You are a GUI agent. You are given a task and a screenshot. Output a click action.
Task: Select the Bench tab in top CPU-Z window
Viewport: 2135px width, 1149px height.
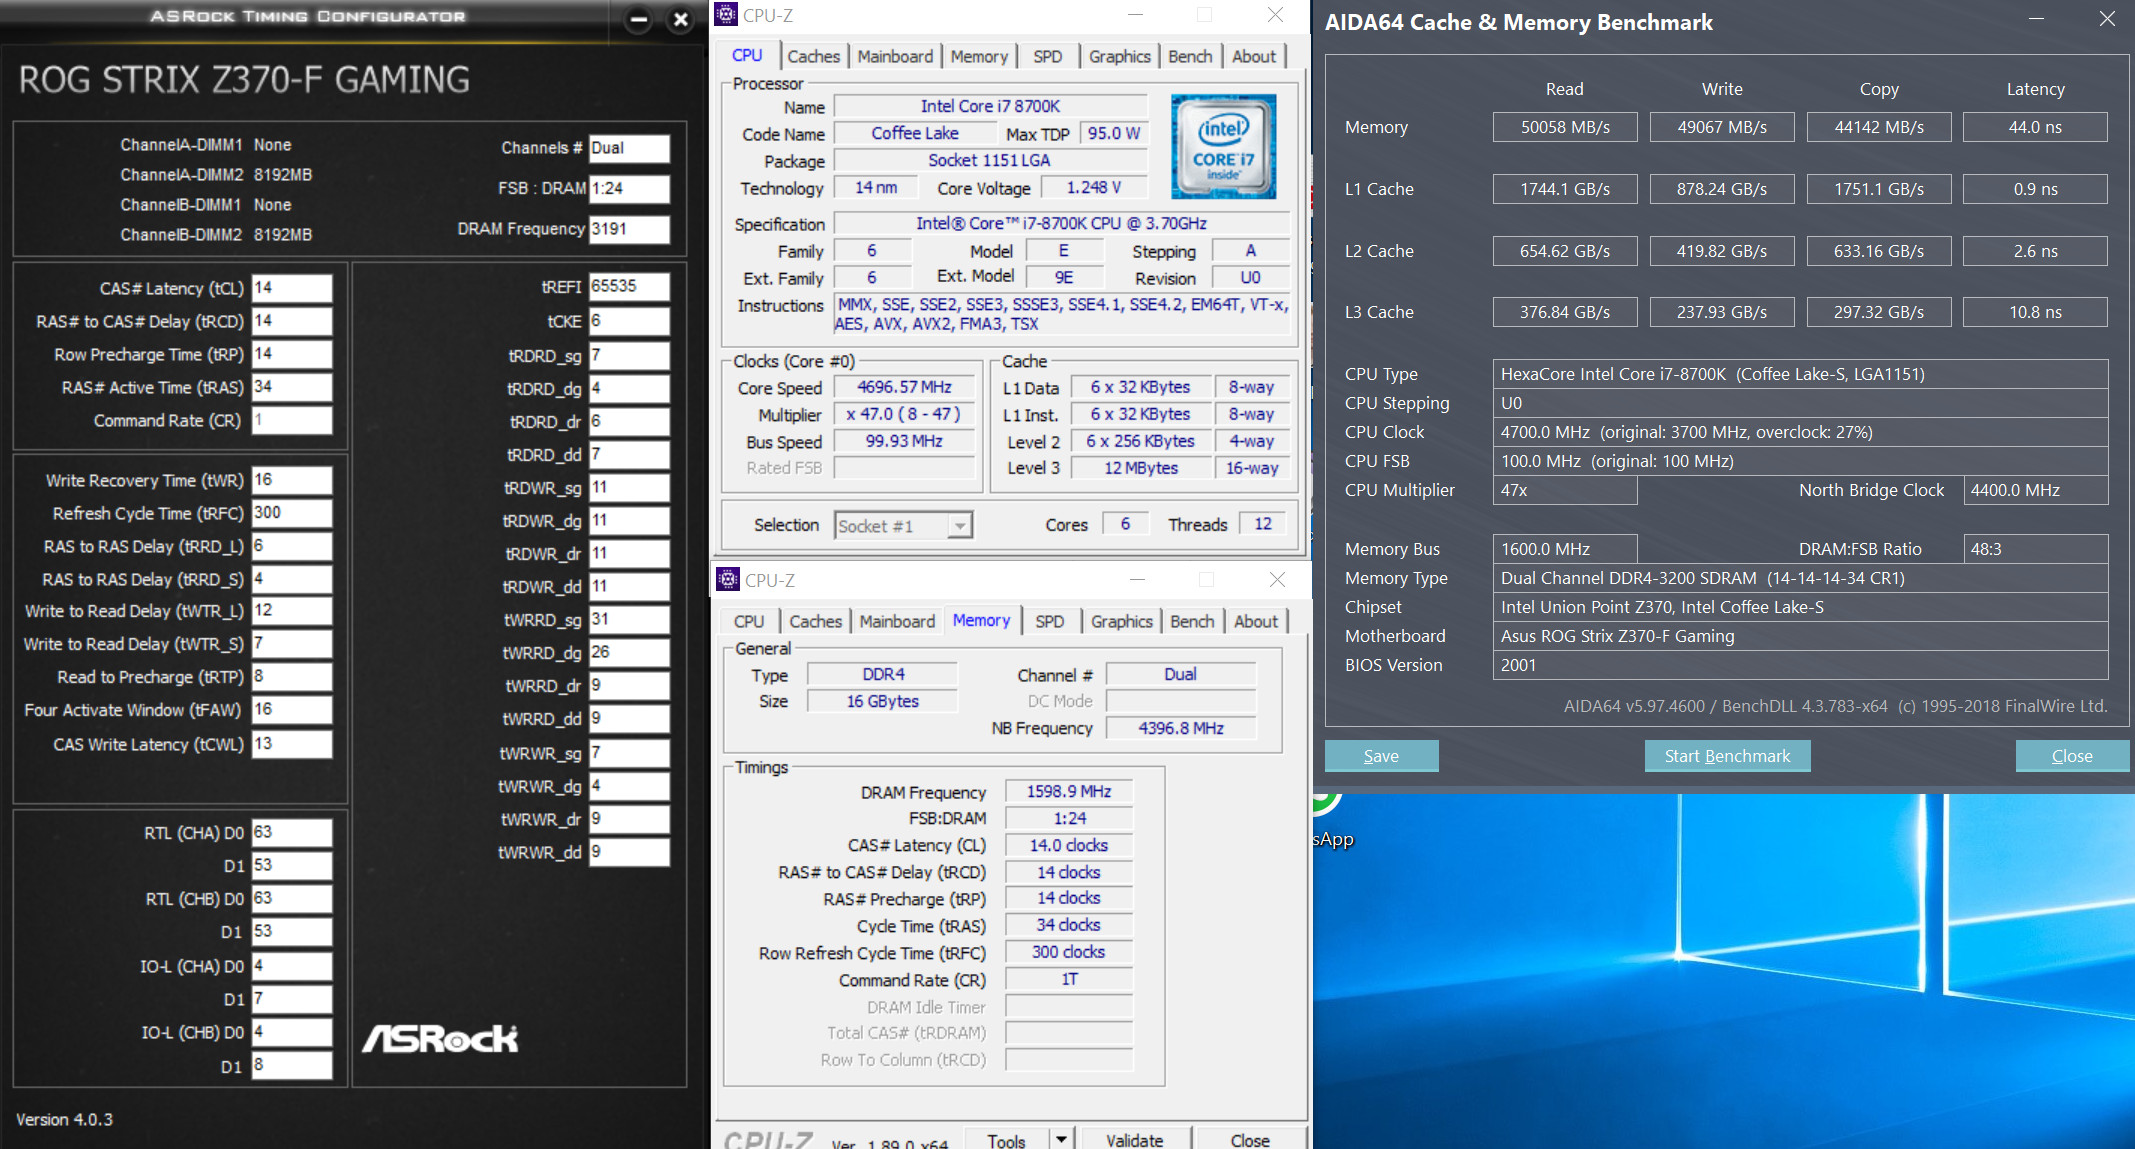pos(1189,57)
